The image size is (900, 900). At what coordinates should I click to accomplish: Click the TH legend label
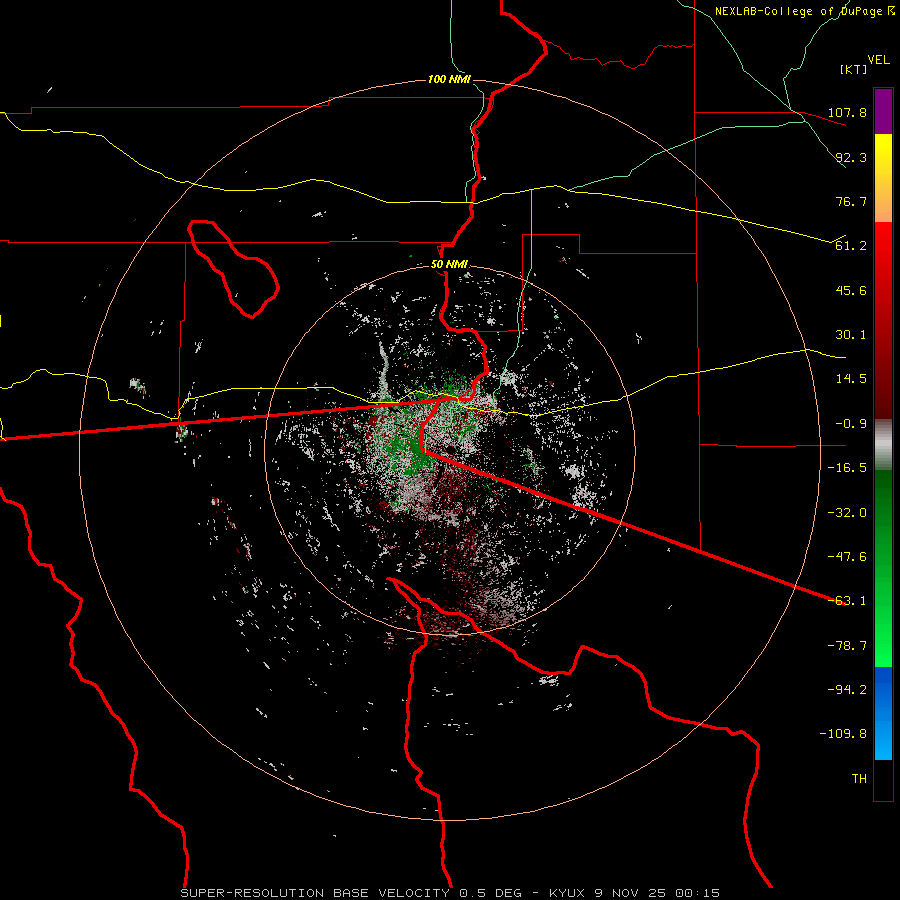point(859,779)
